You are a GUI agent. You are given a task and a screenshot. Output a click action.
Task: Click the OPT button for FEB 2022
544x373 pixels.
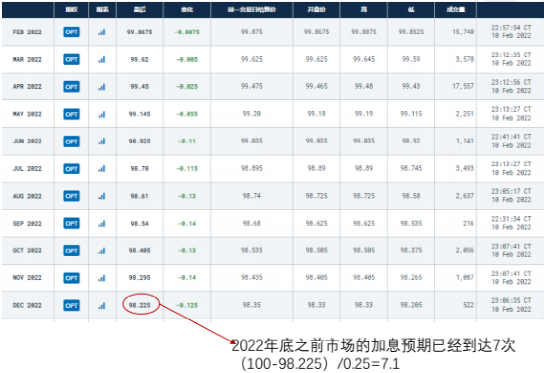[71, 32]
